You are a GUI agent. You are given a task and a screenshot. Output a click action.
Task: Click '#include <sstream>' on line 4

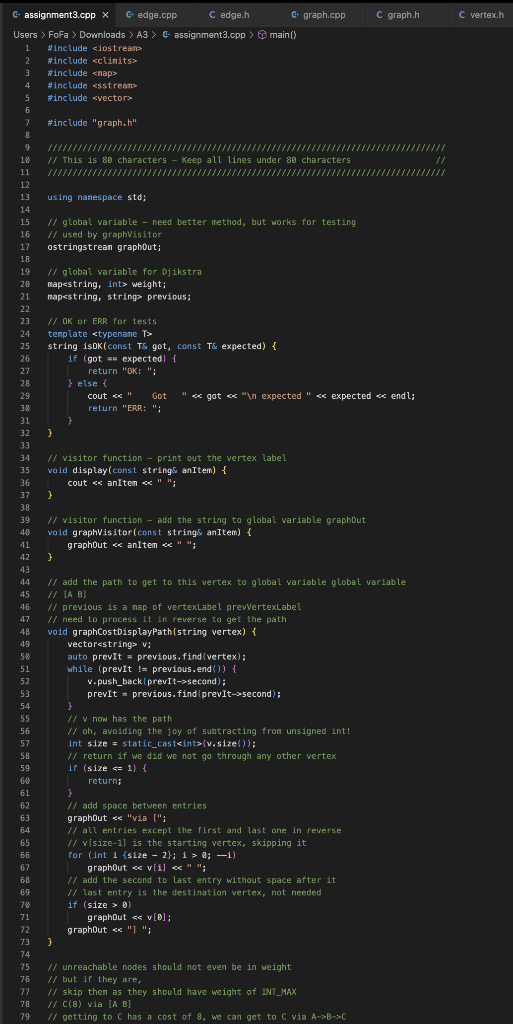click(x=92, y=85)
